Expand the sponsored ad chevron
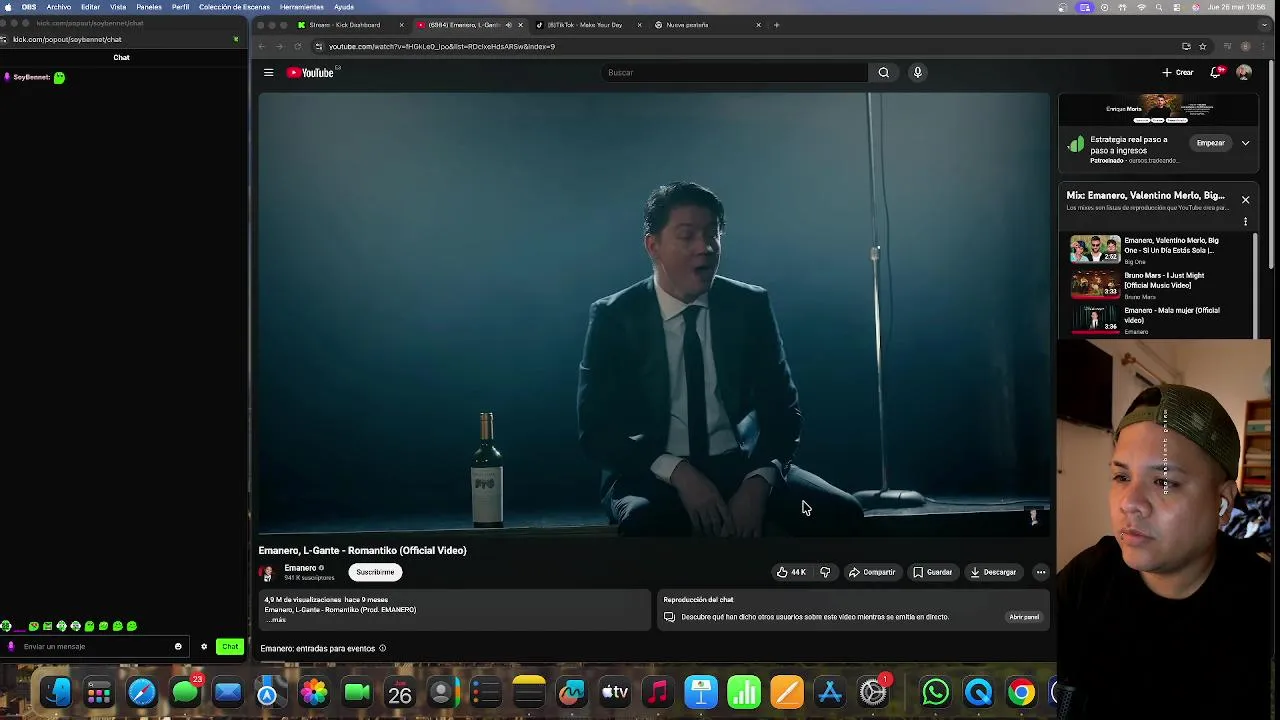The image size is (1280, 720). 1245,143
